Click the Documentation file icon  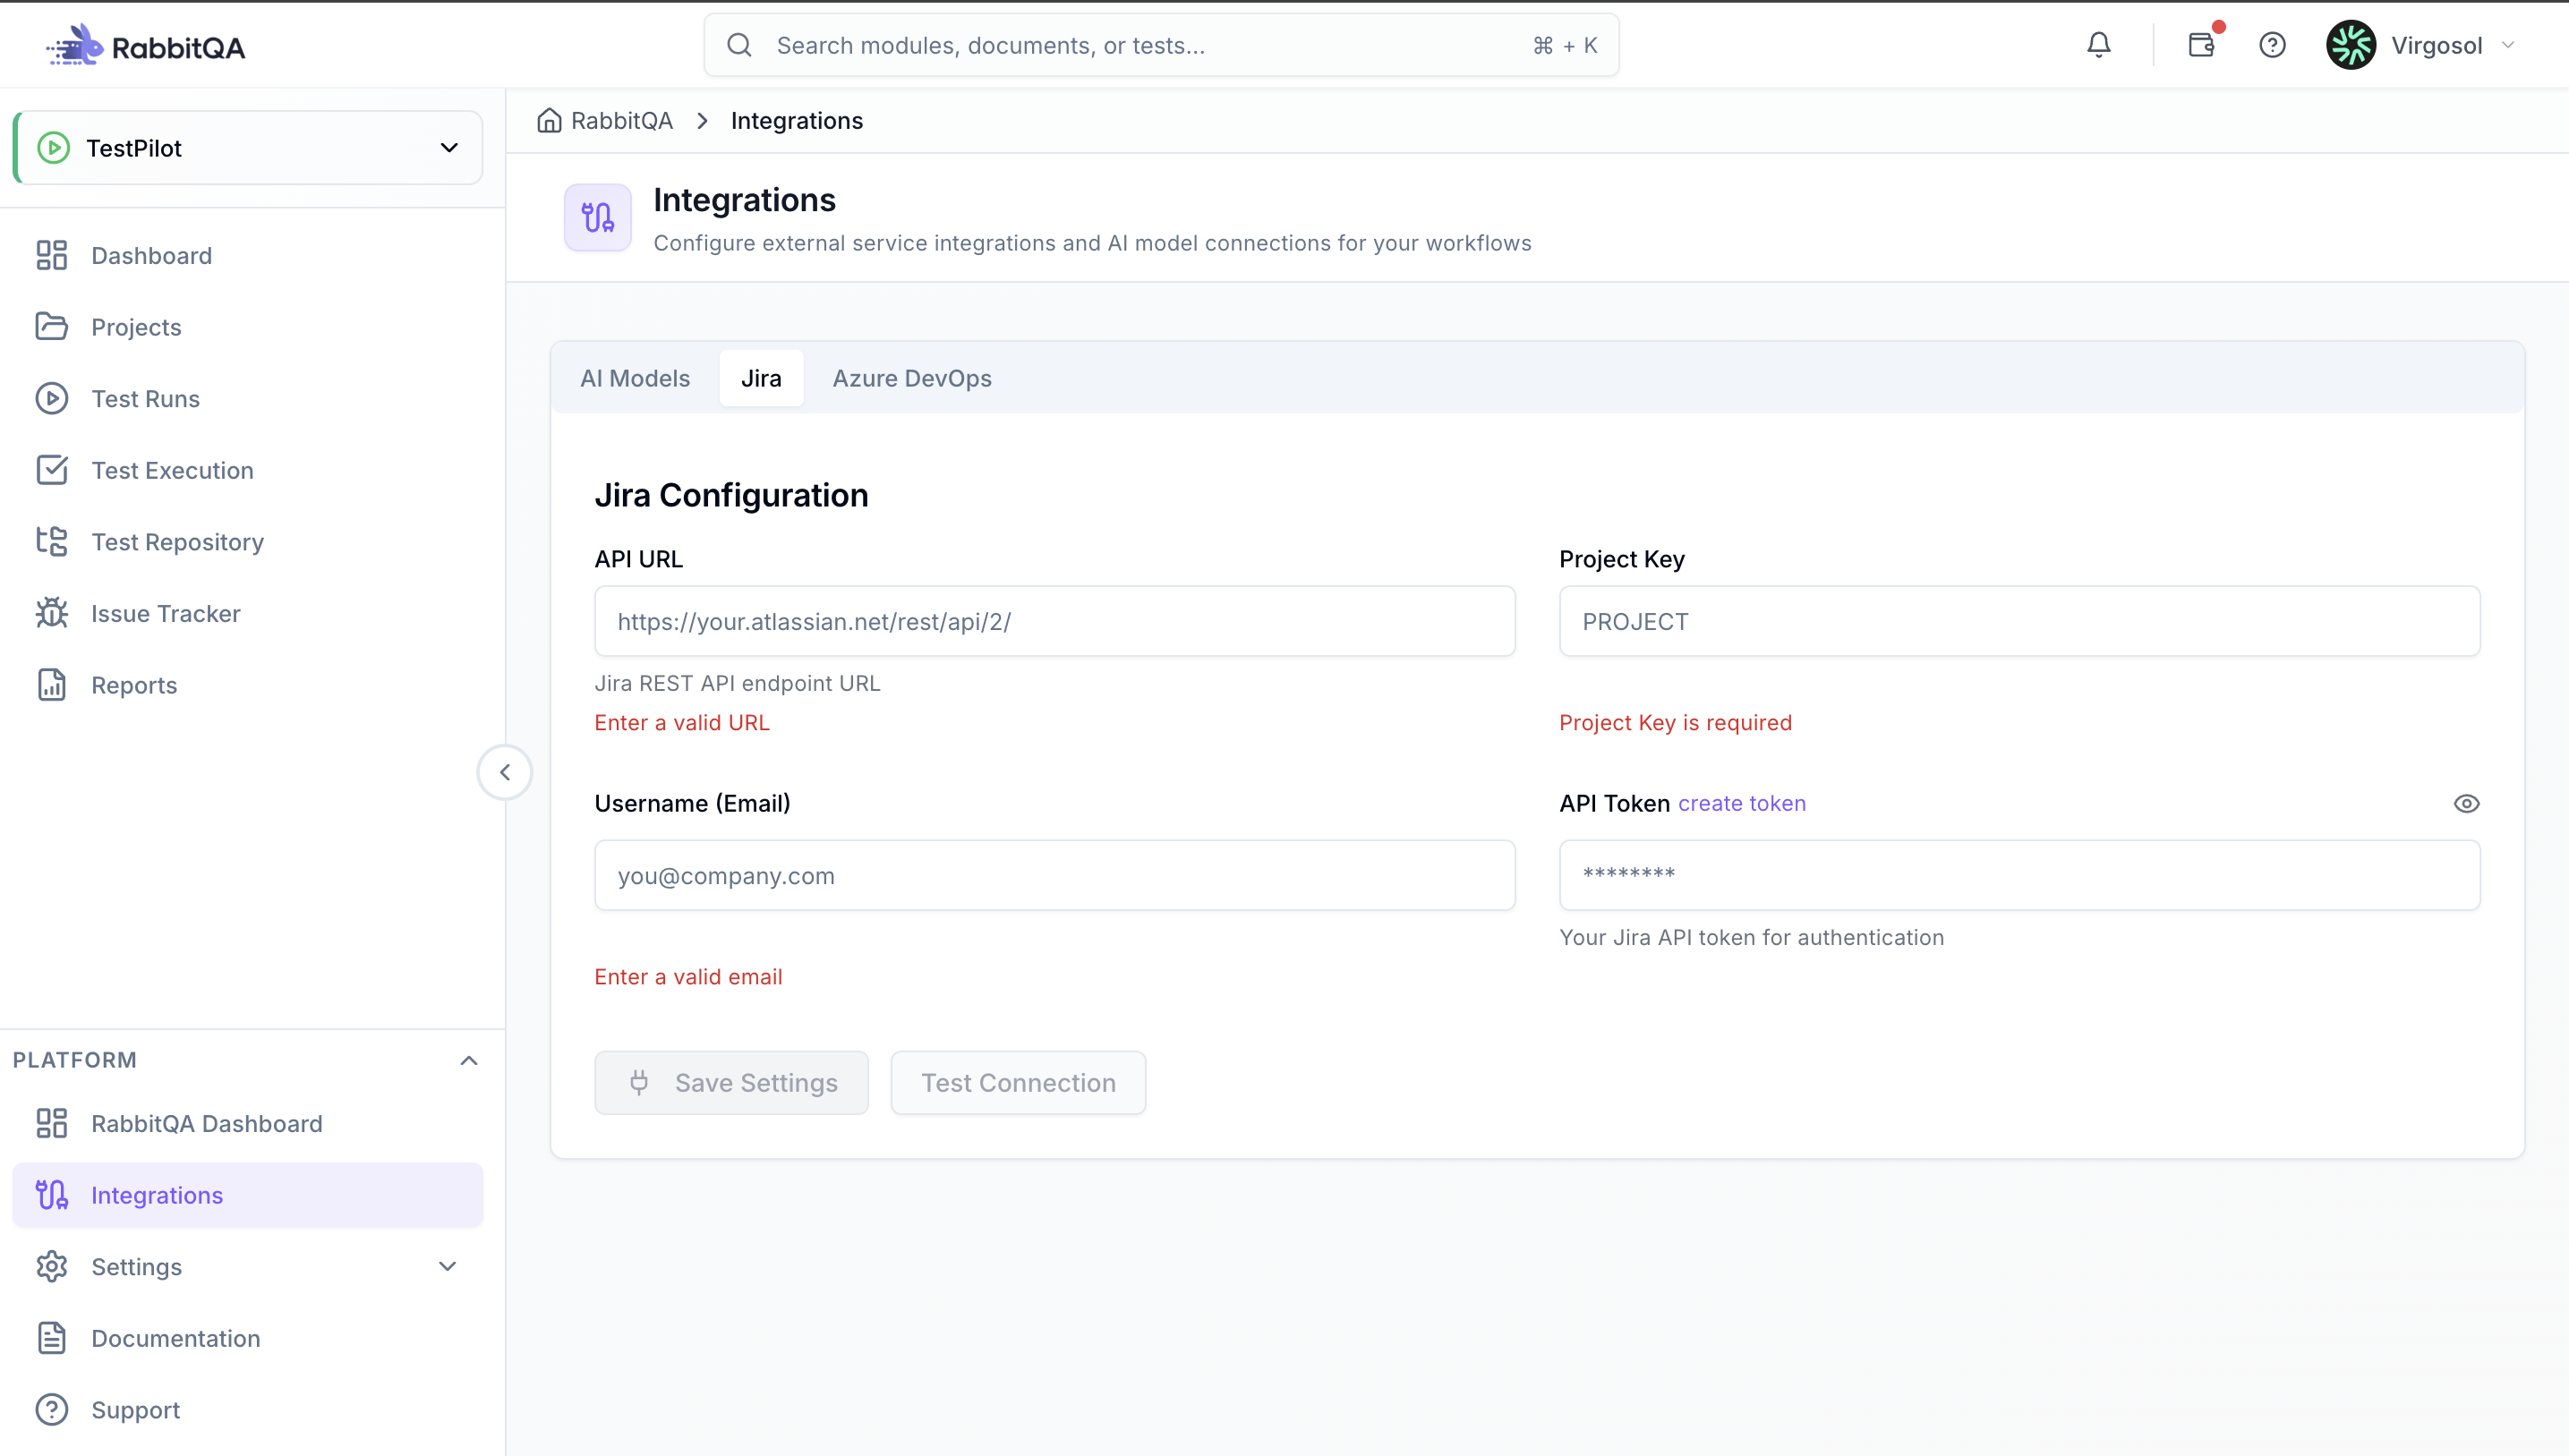tap(52, 1338)
